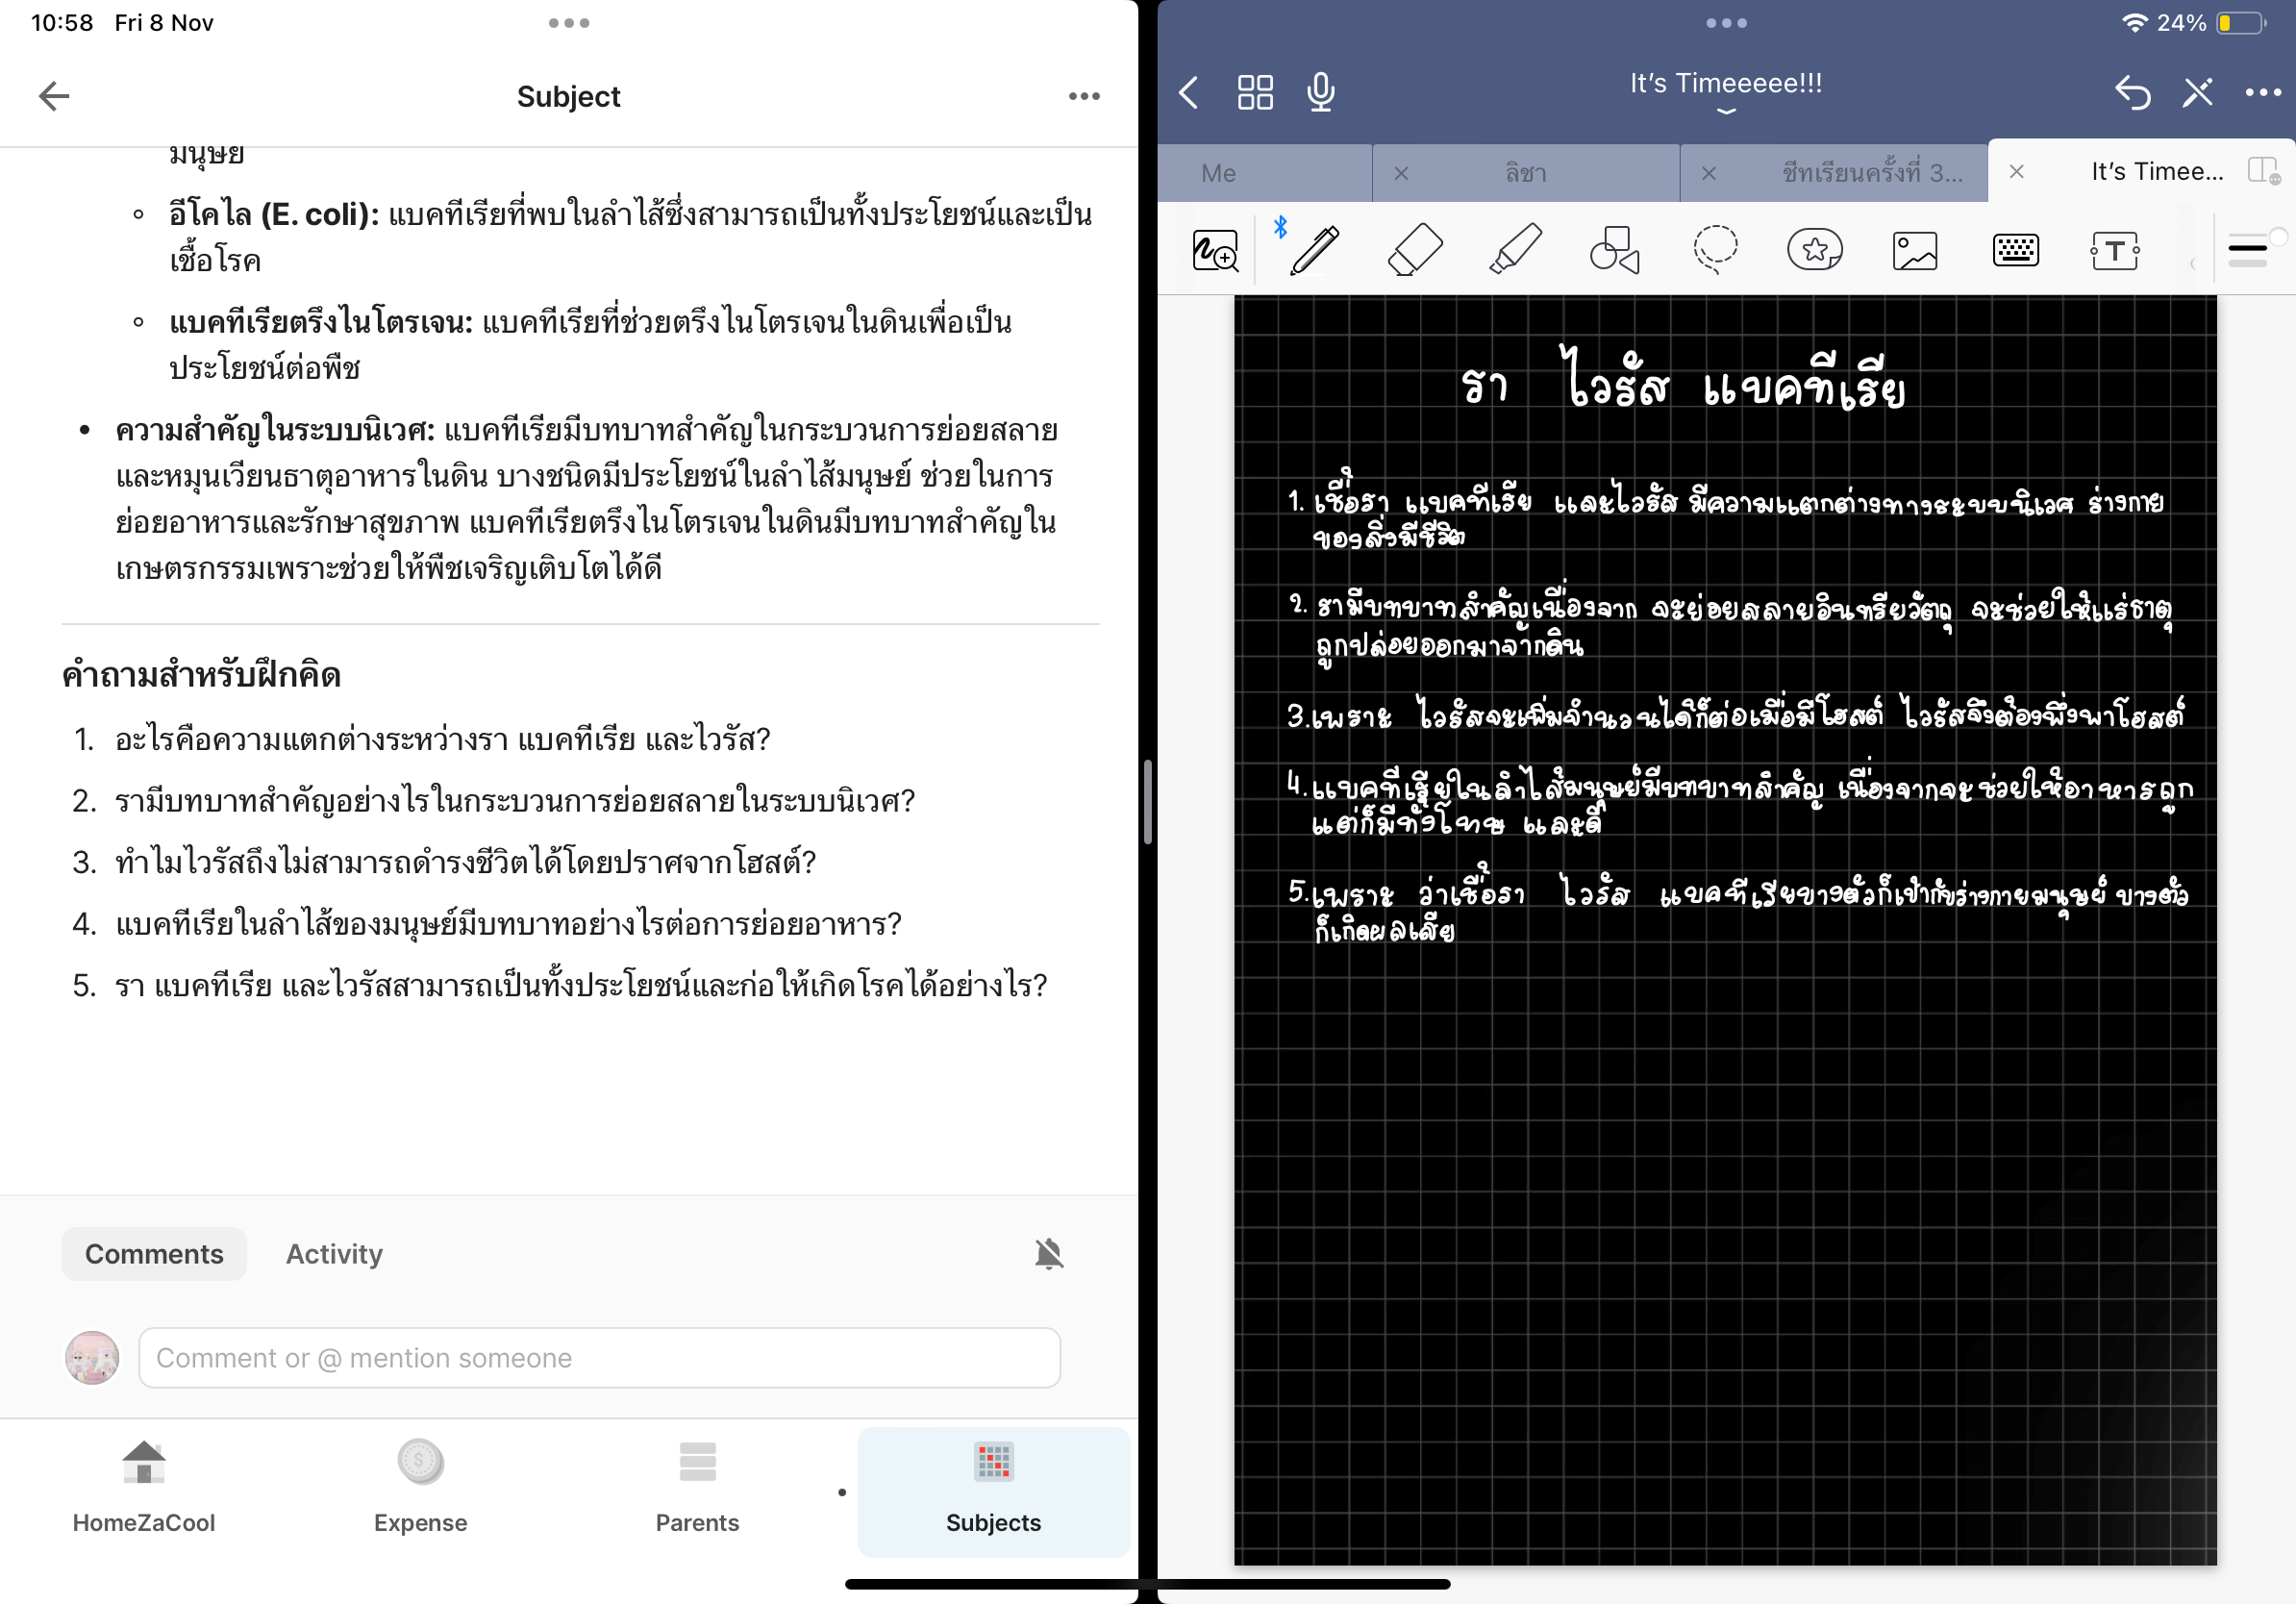The width and height of the screenshot is (2296, 1604).
Task: Click the comment input field
Action: click(x=599, y=1358)
